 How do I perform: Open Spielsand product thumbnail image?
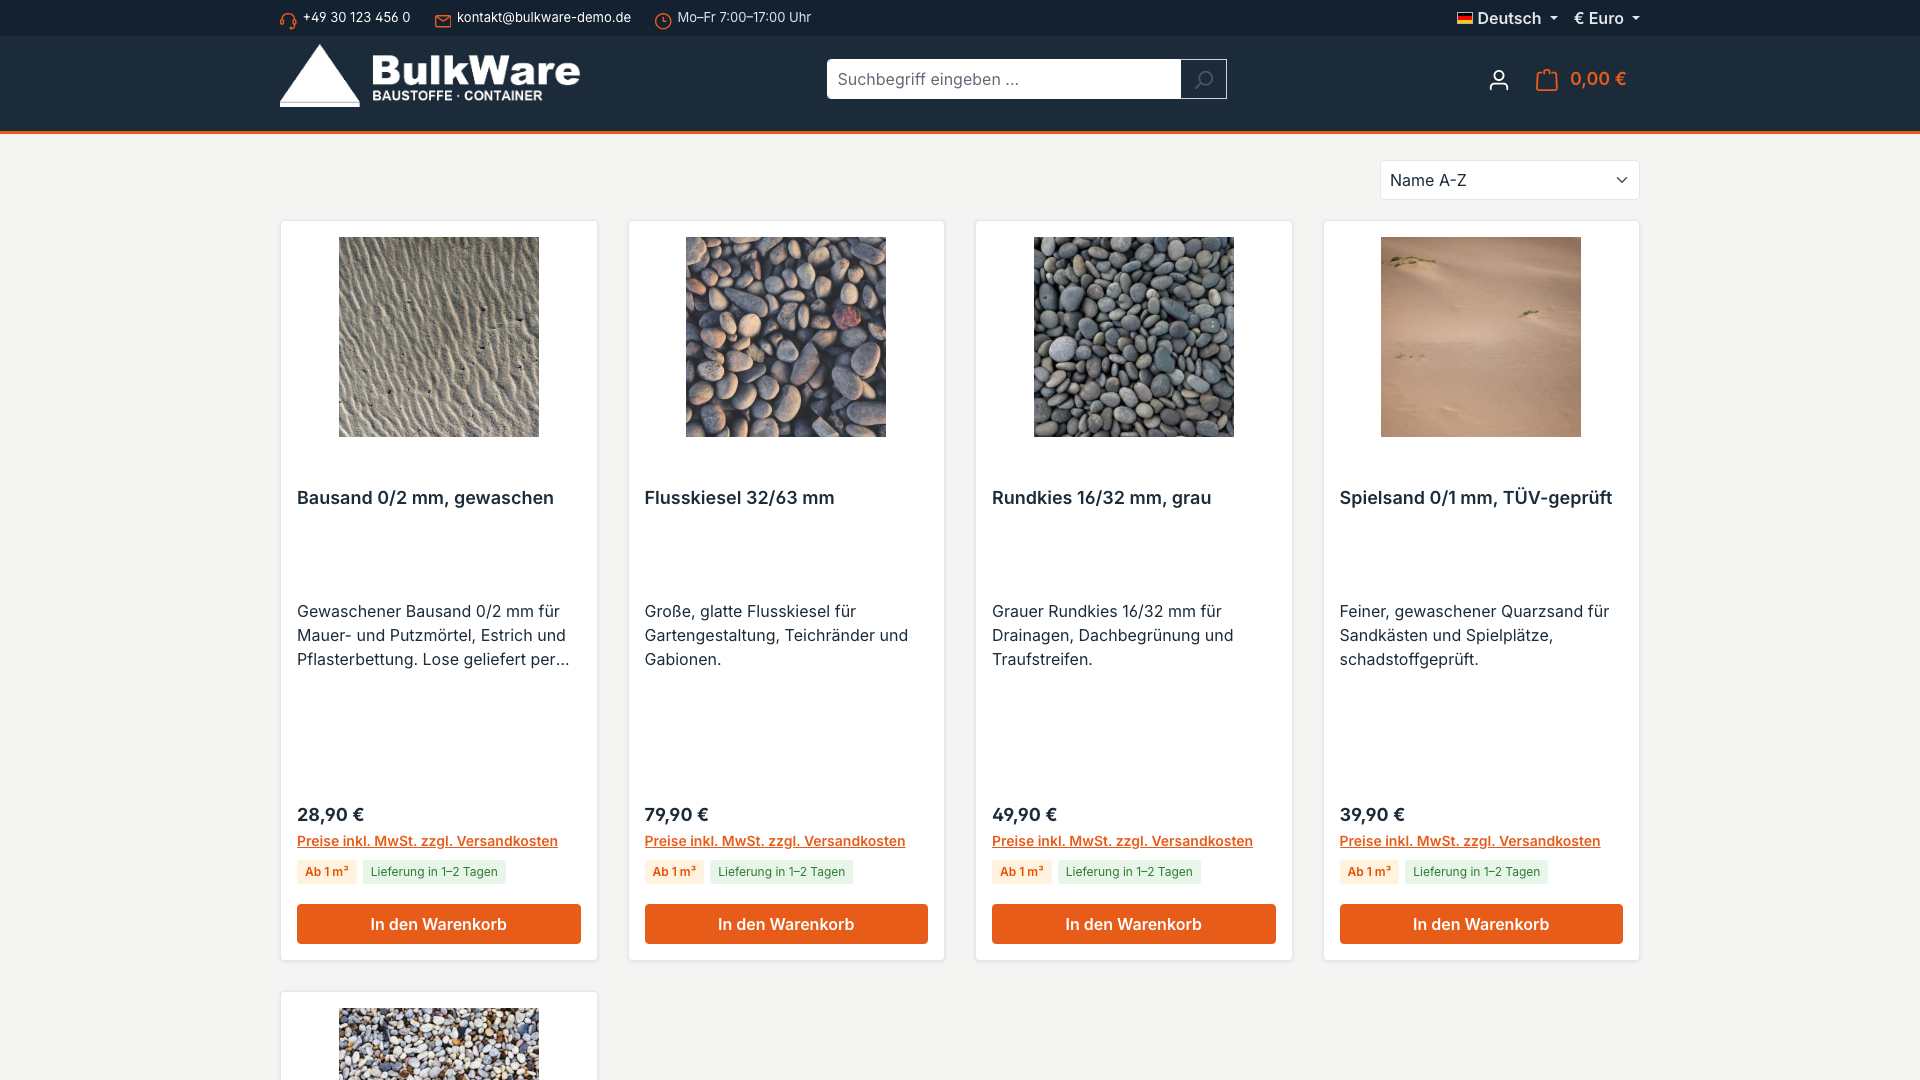tap(1481, 337)
